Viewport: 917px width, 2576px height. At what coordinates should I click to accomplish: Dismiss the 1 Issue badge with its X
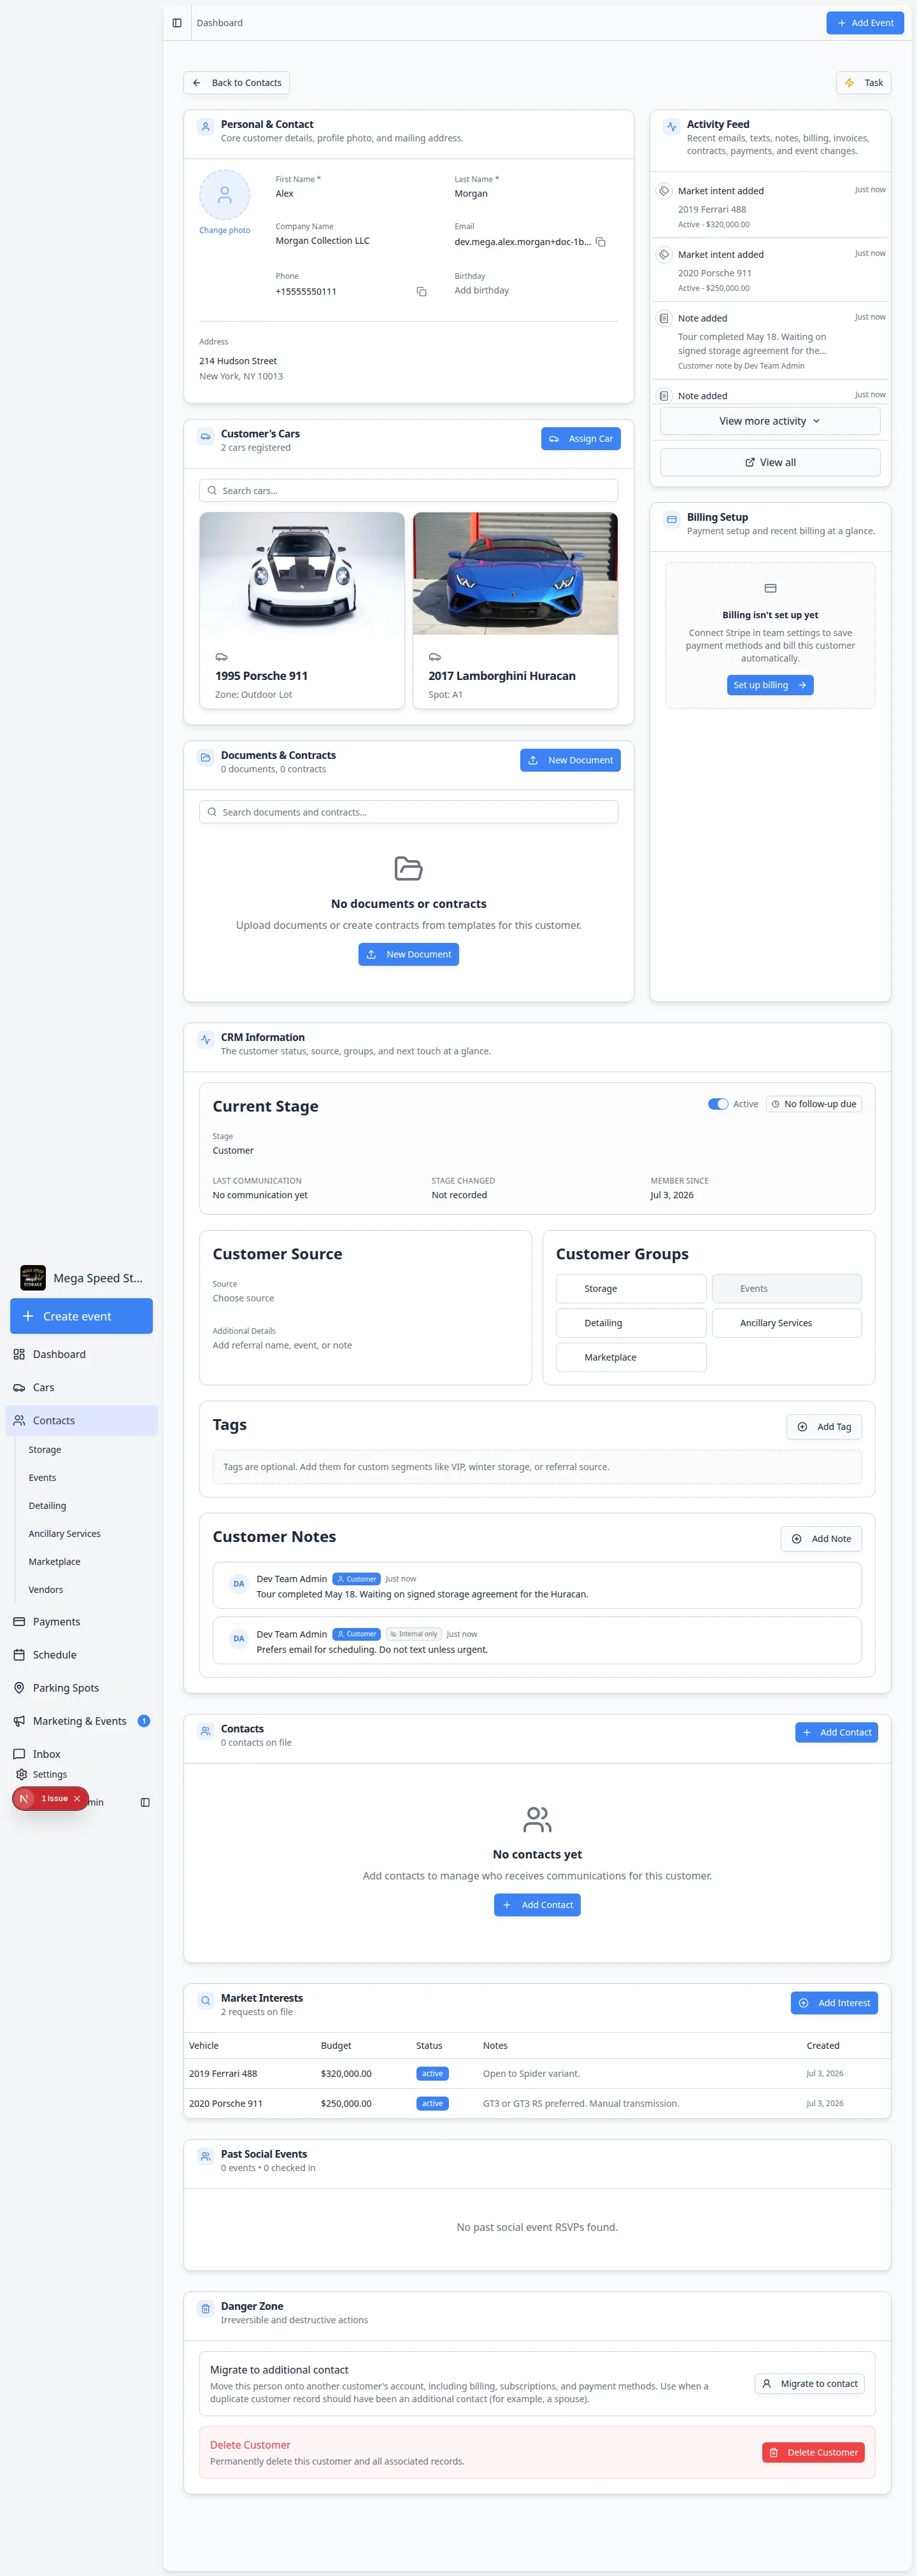coord(77,1798)
